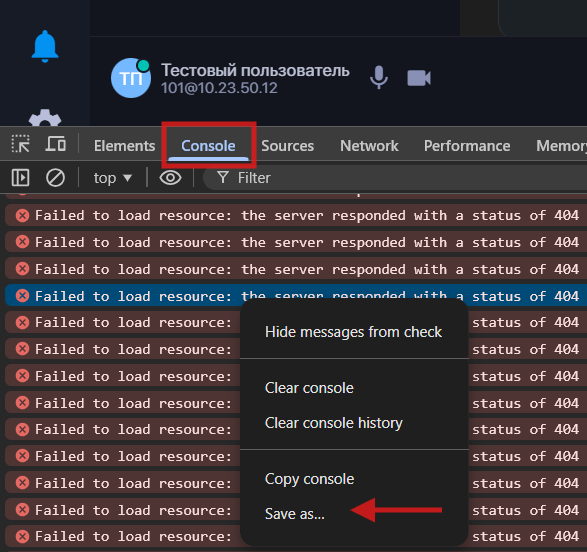Toggle the device toolbar icon
The height and width of the screenshot is (552, 587).
click(55, 144)
